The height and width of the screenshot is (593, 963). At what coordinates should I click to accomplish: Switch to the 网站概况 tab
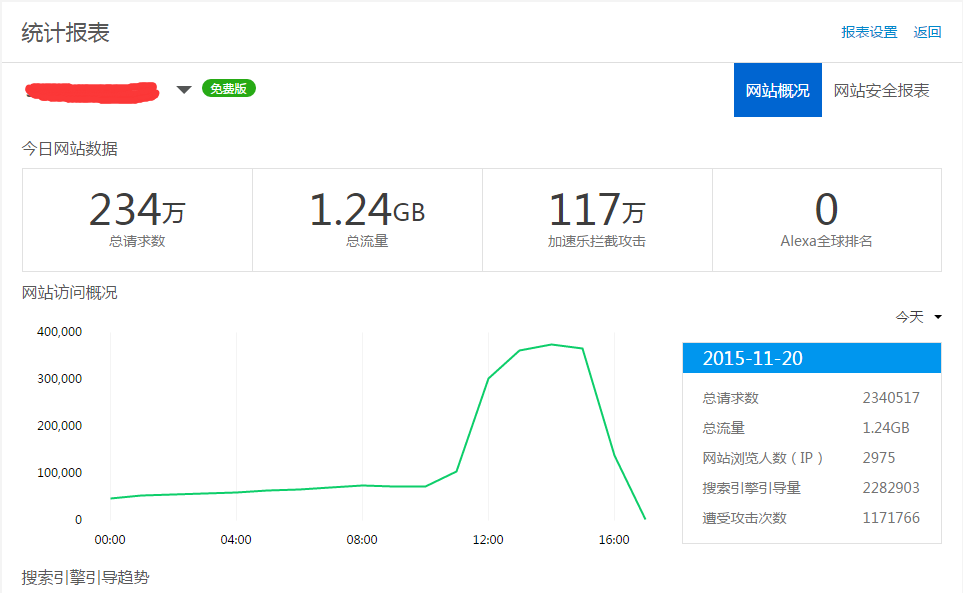tap(777, 90)
